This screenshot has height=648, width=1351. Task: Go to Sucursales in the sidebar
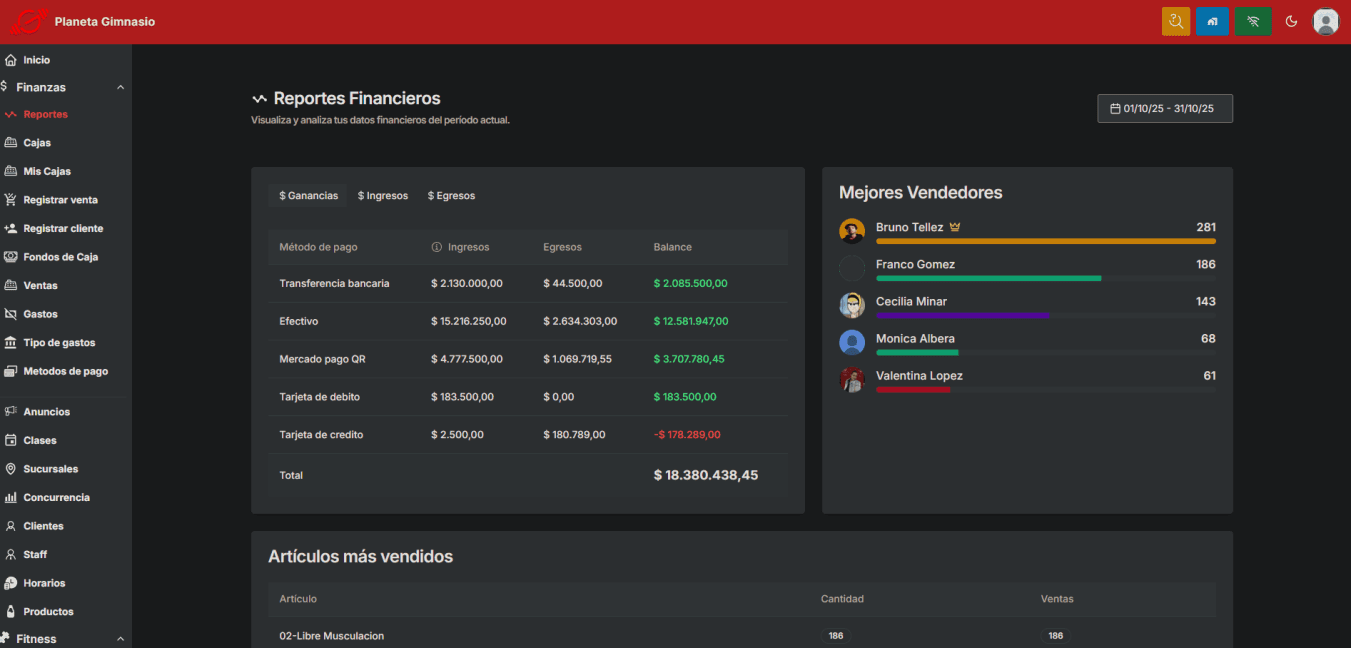(x=50, y=469)
